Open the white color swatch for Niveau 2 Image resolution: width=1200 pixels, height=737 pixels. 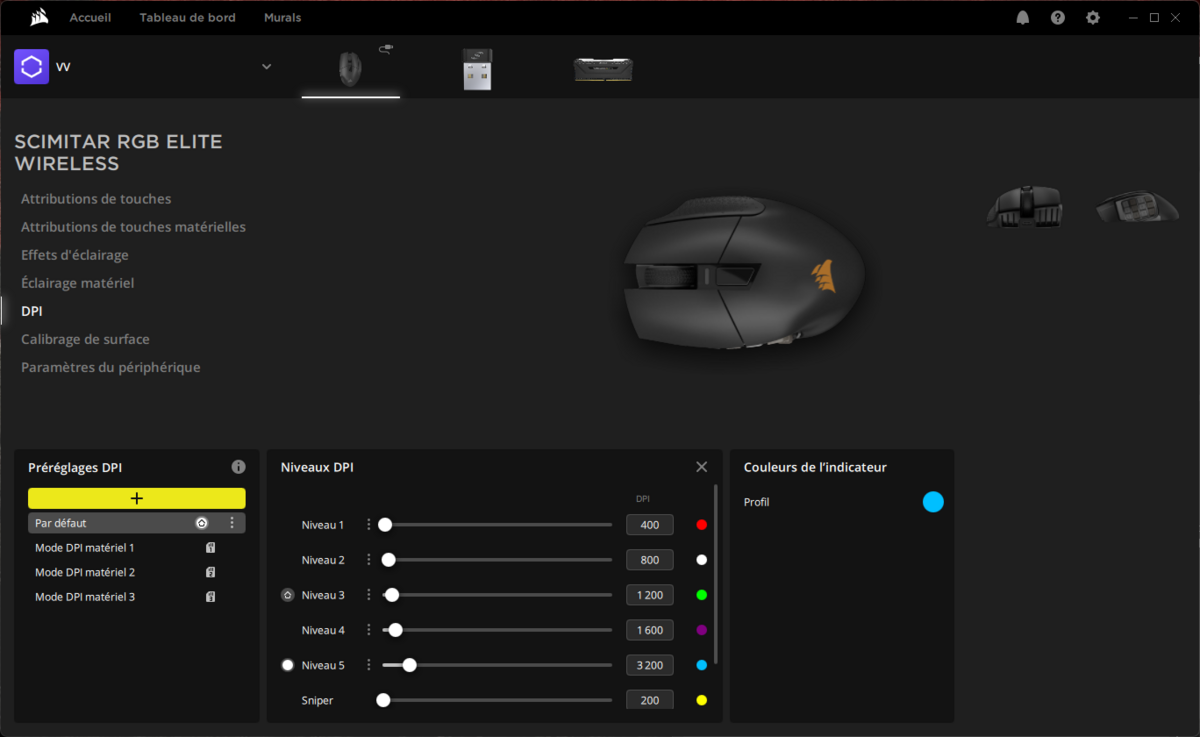coord(701,560)
